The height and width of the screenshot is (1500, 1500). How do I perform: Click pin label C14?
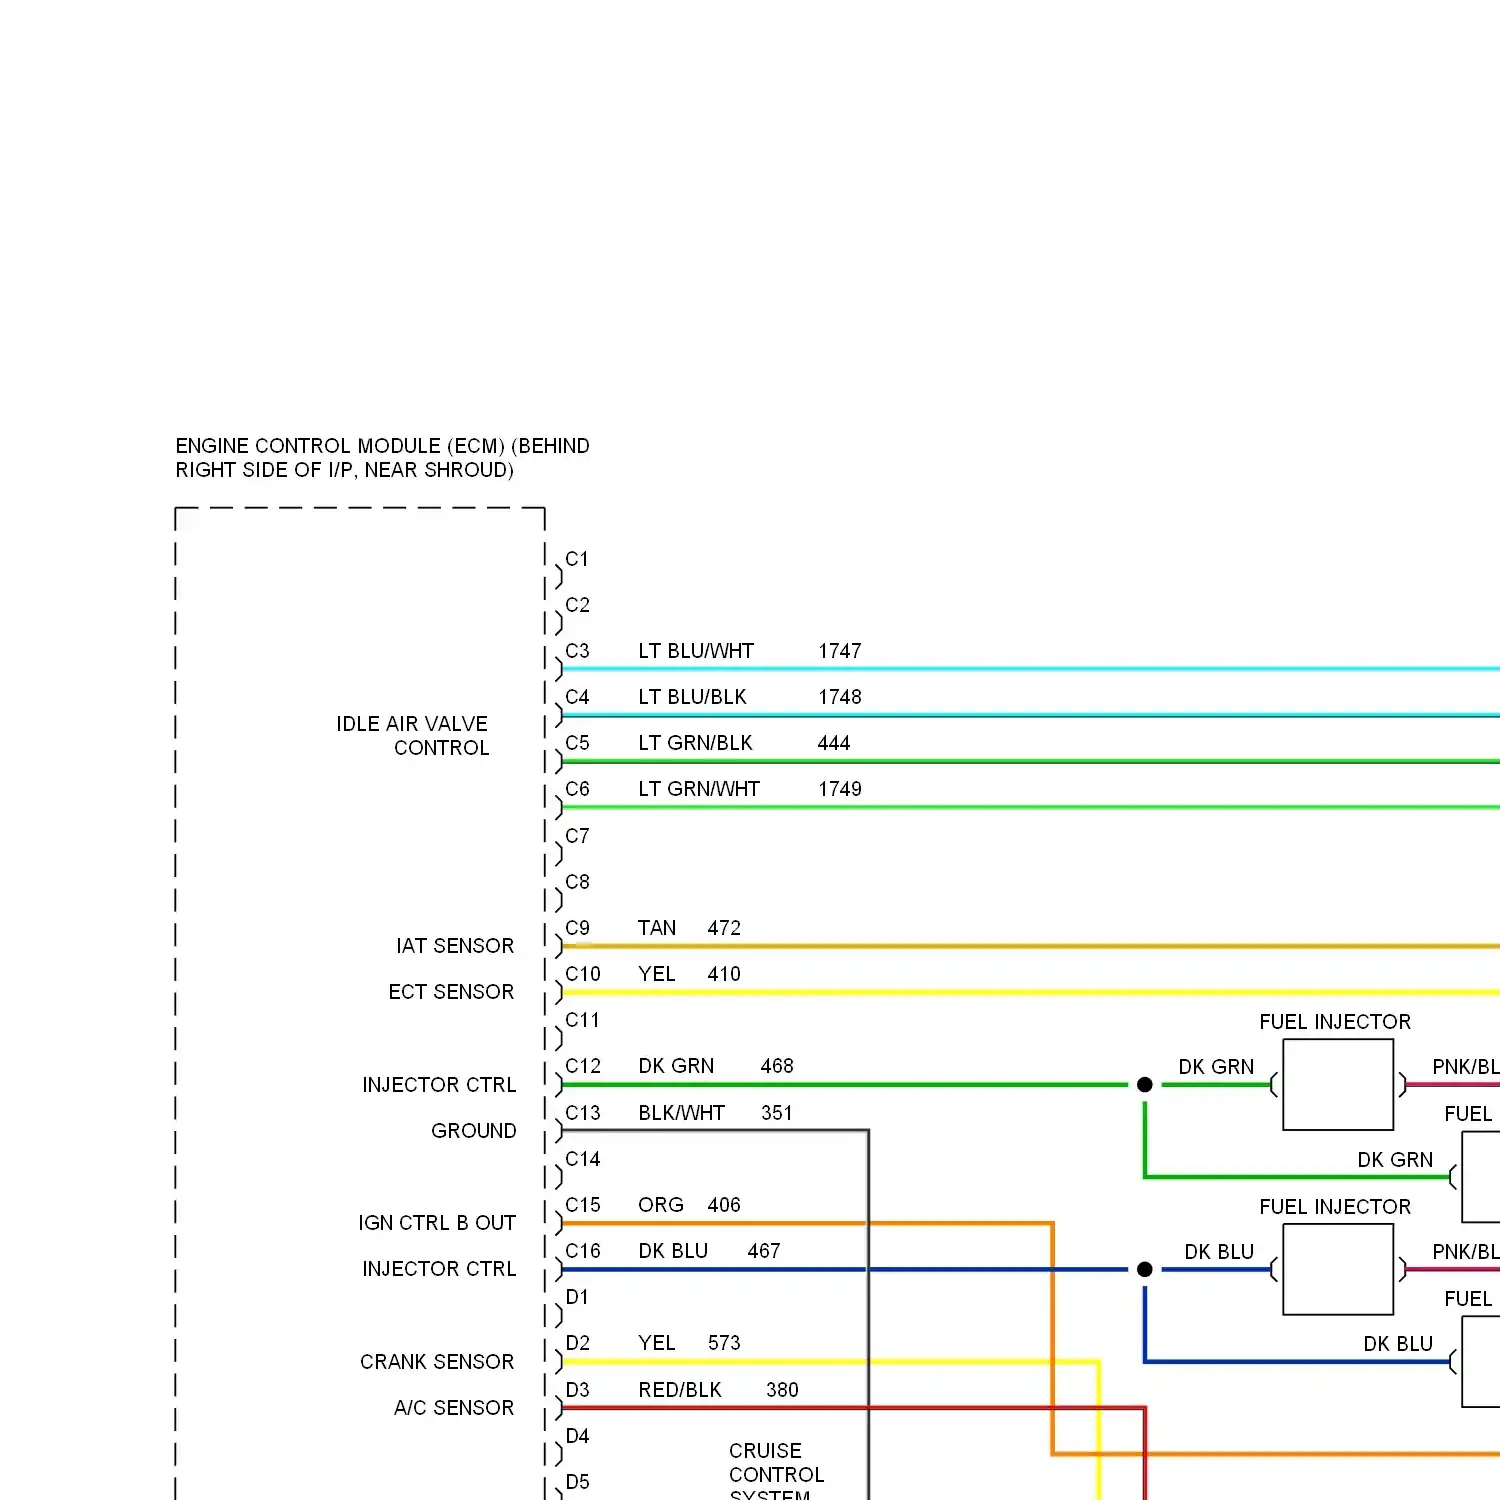click(583, 1159)
